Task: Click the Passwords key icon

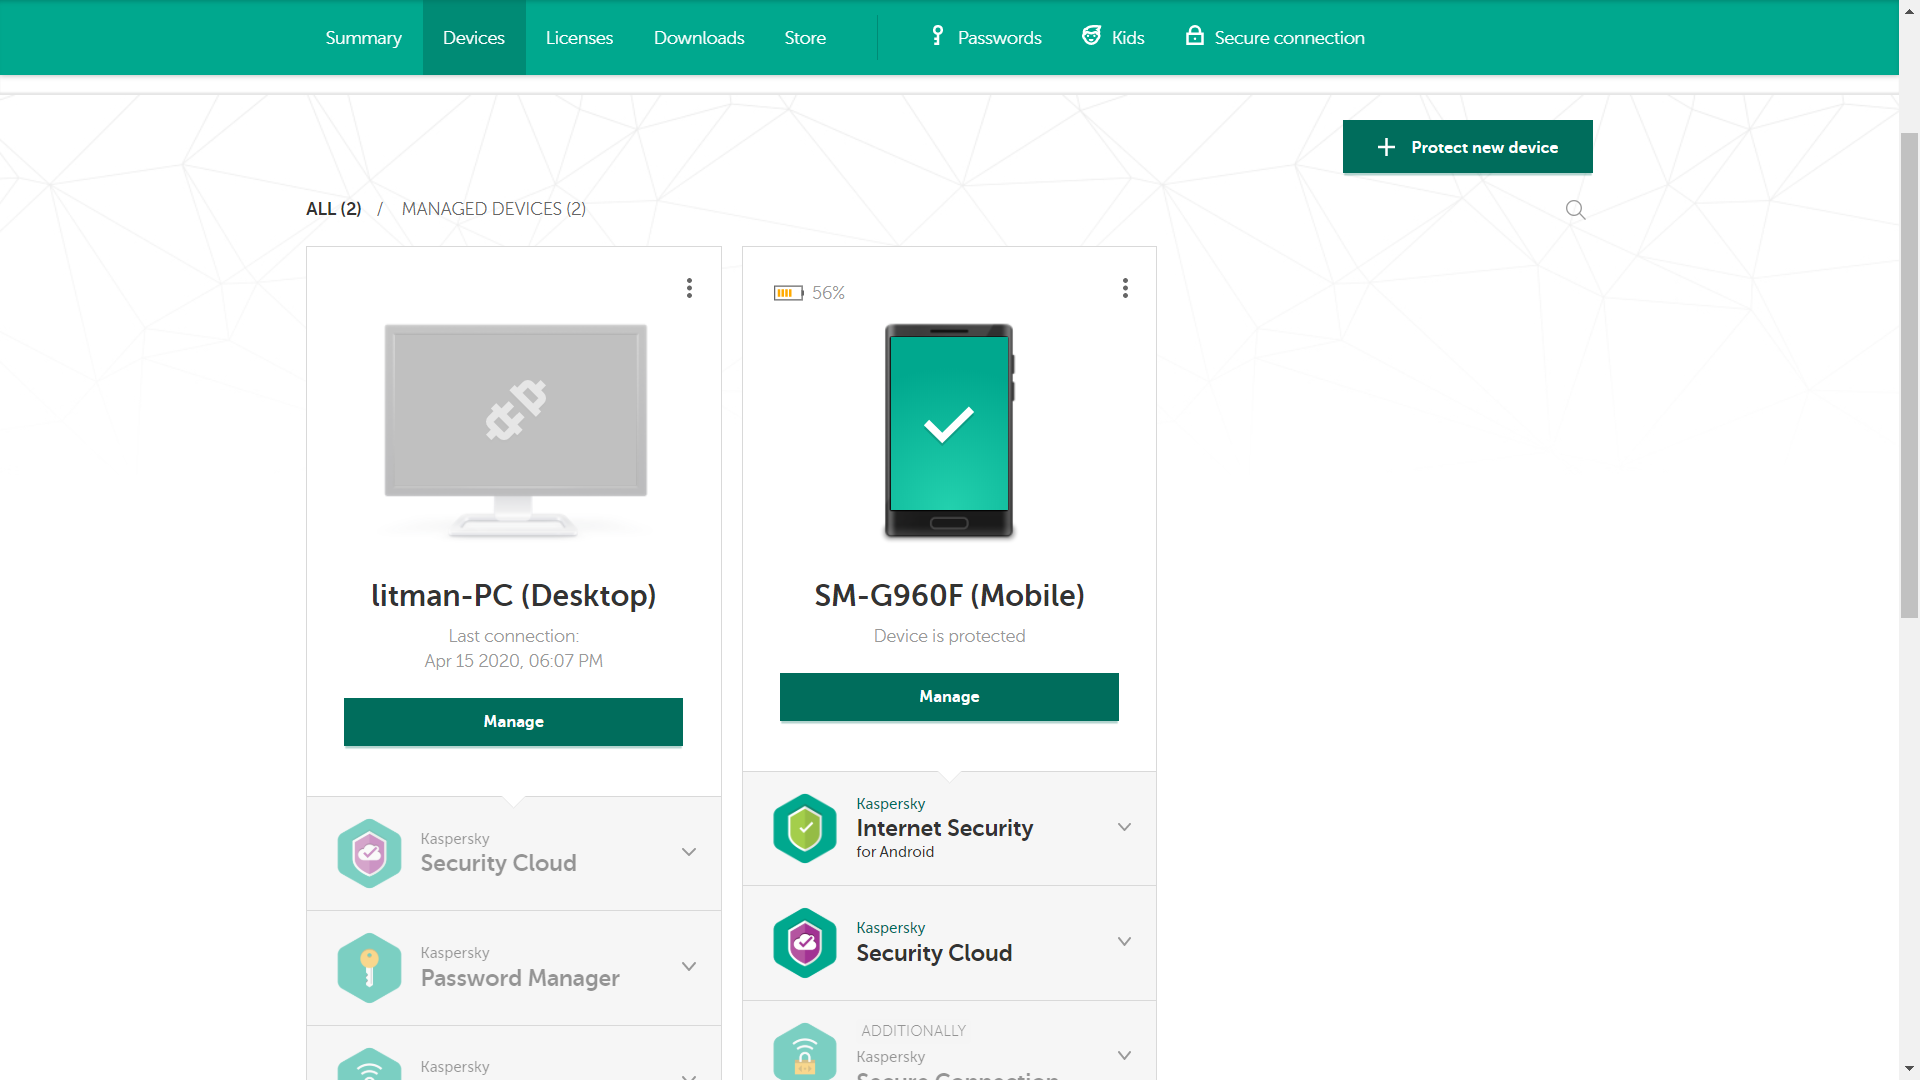Action: pyautogui.click(x=937, y=36)
